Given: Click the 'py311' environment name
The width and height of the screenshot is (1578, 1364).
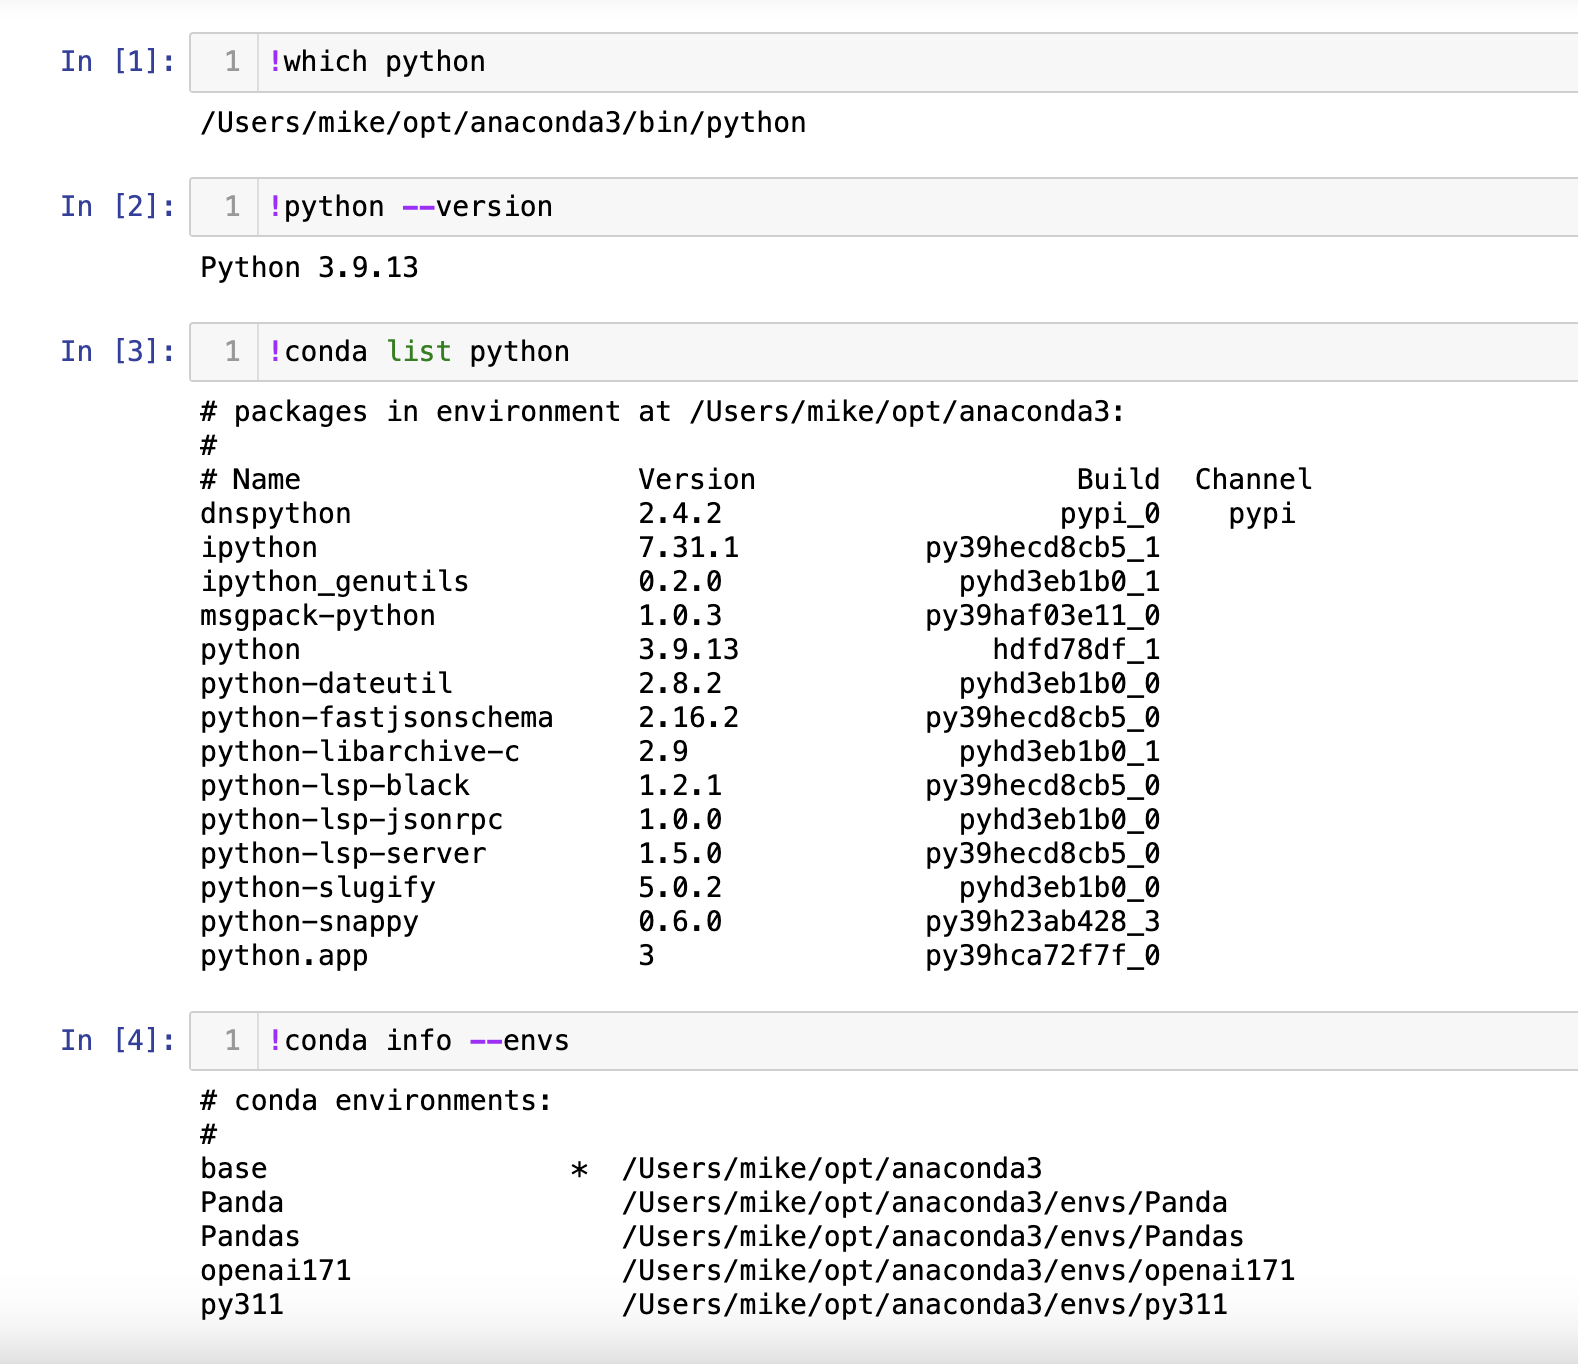Looking at the screenshot, I should [x=242, y=1305].
